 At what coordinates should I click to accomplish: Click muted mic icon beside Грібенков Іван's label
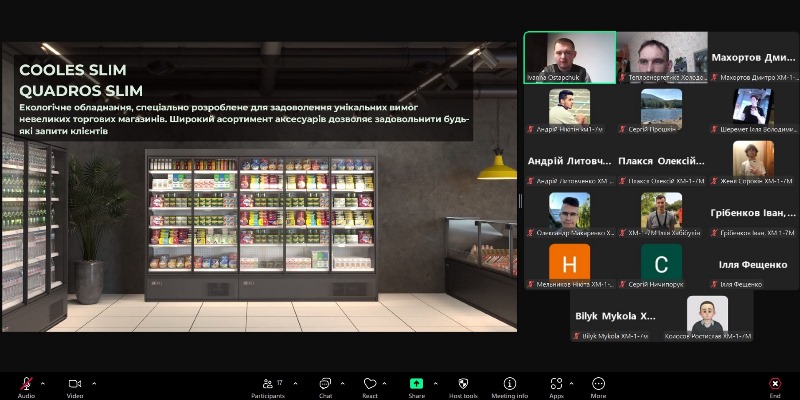coord(715,233)
